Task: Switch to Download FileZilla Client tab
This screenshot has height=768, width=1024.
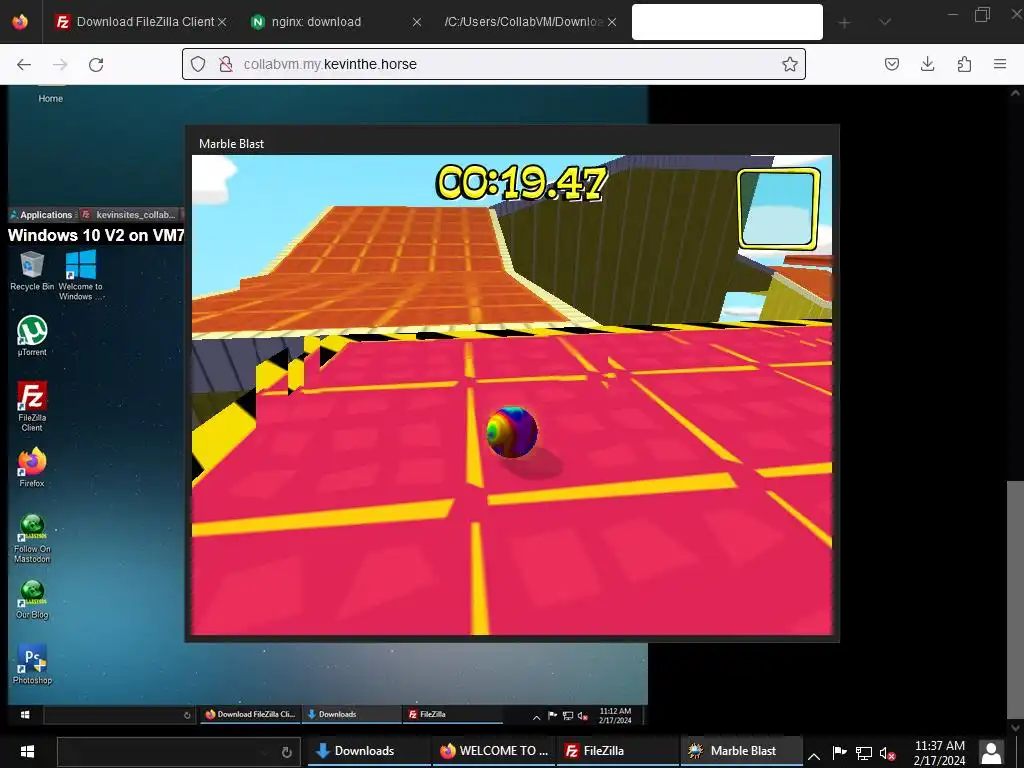Action: click(x=138, y=22)
